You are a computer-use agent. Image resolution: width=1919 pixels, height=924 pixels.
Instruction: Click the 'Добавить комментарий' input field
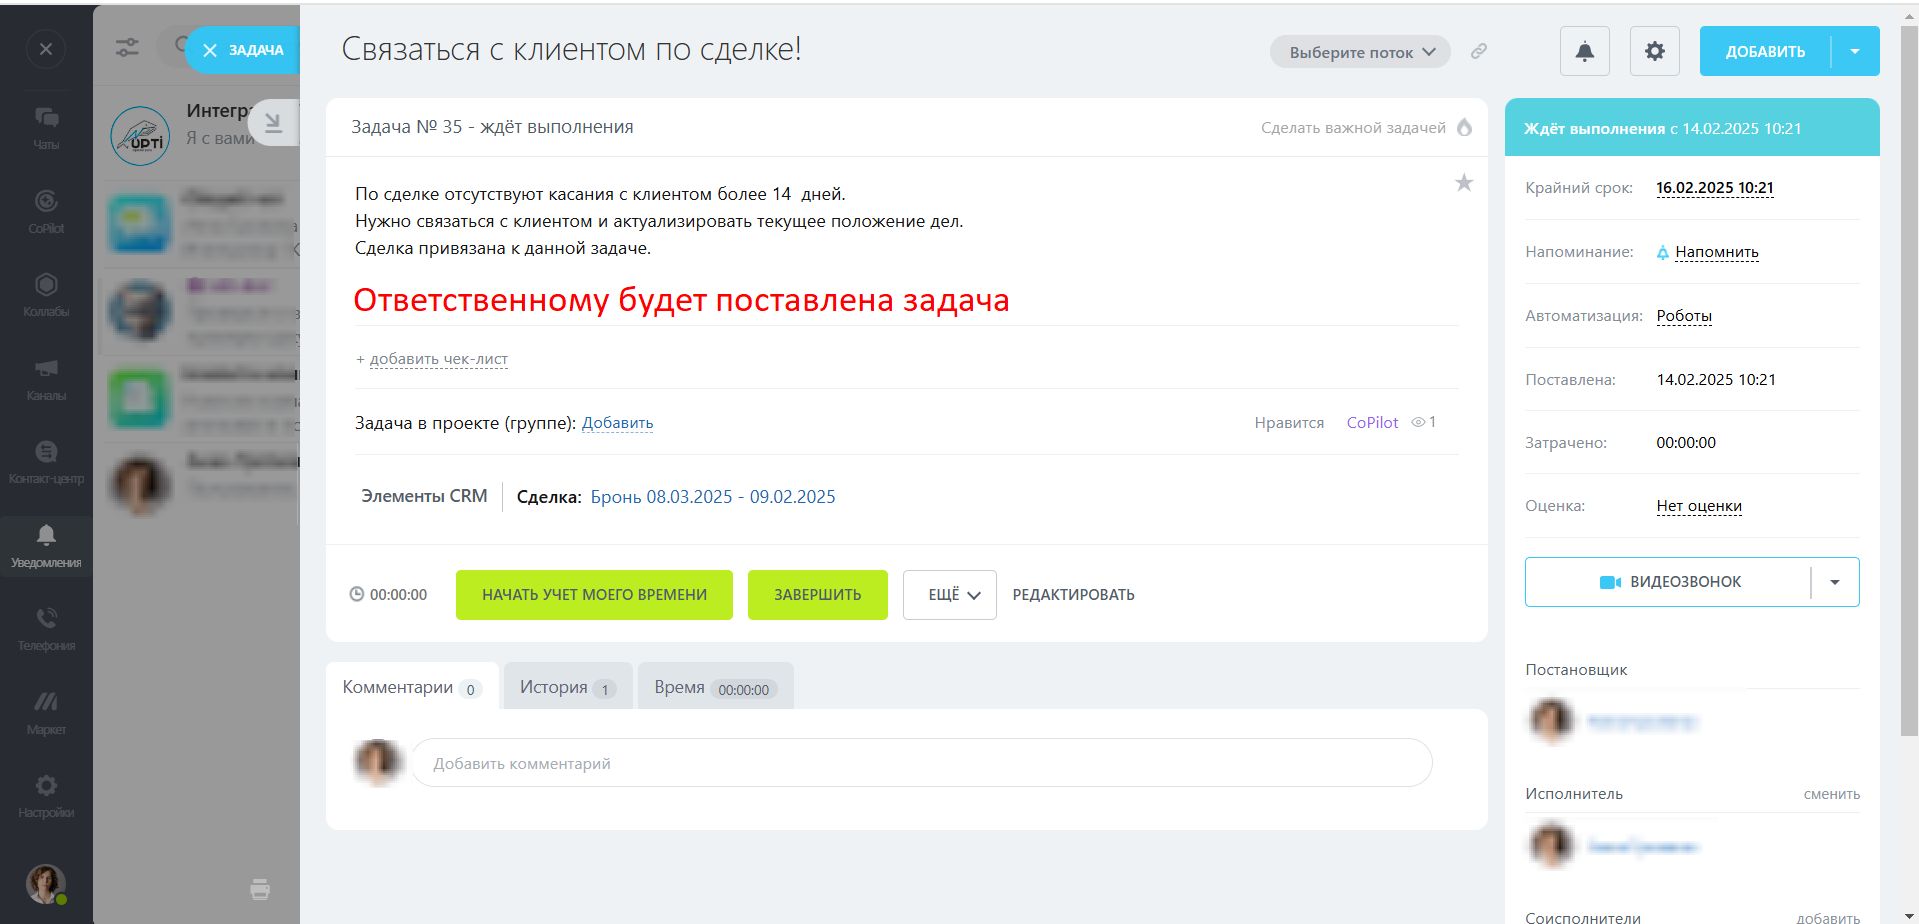click(920, 763)
